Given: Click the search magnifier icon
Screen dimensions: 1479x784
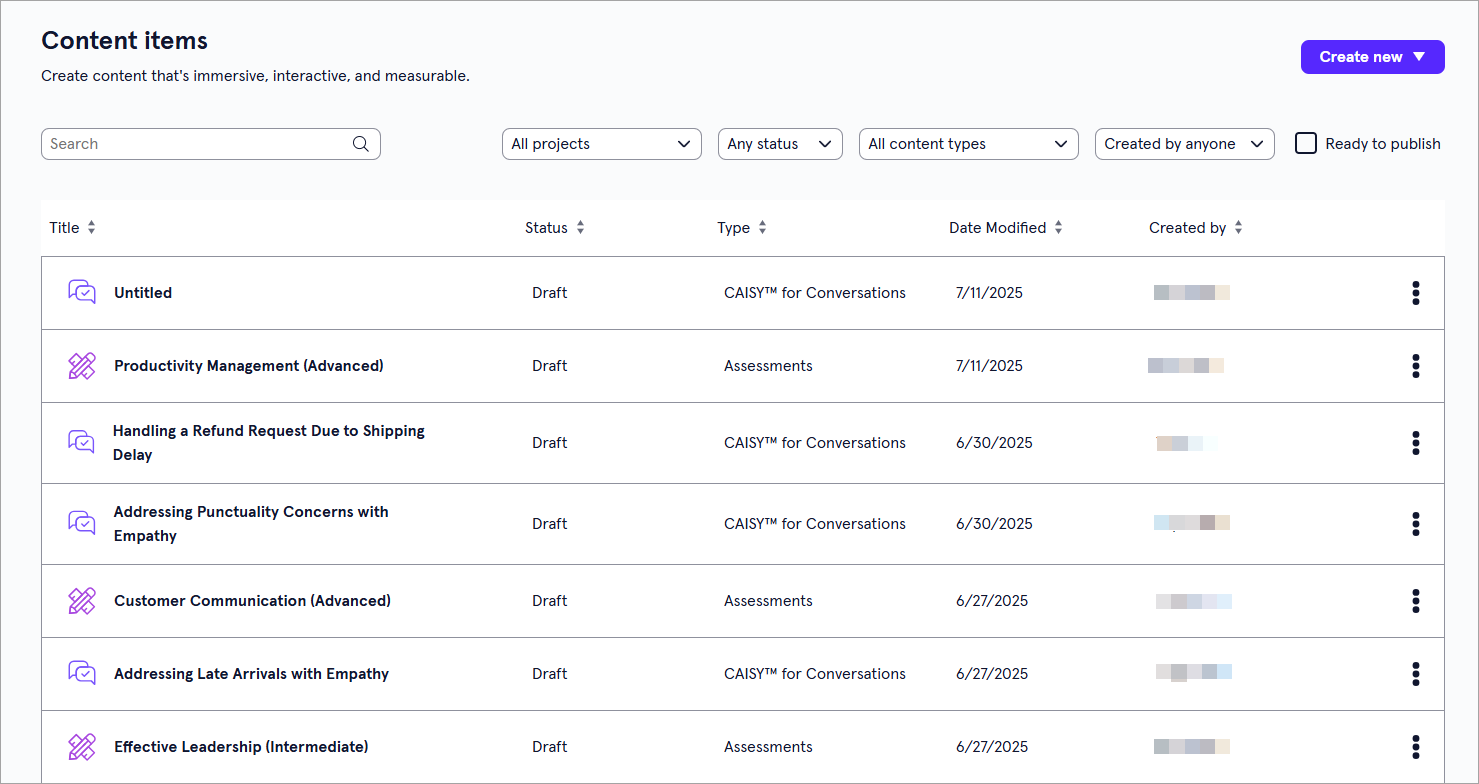Looking at the screenshot, I should [361, 144].
